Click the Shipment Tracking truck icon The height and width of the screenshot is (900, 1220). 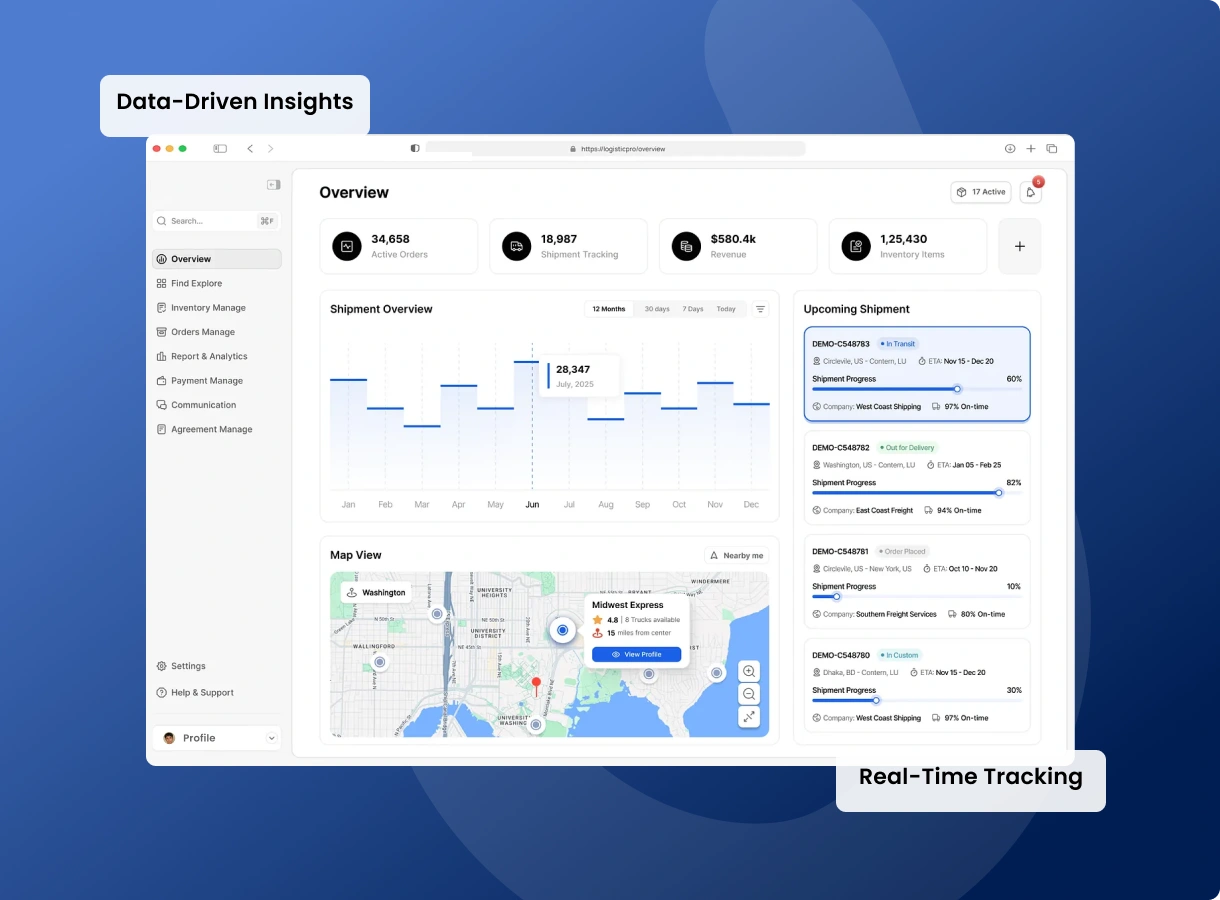click(516, 246)
